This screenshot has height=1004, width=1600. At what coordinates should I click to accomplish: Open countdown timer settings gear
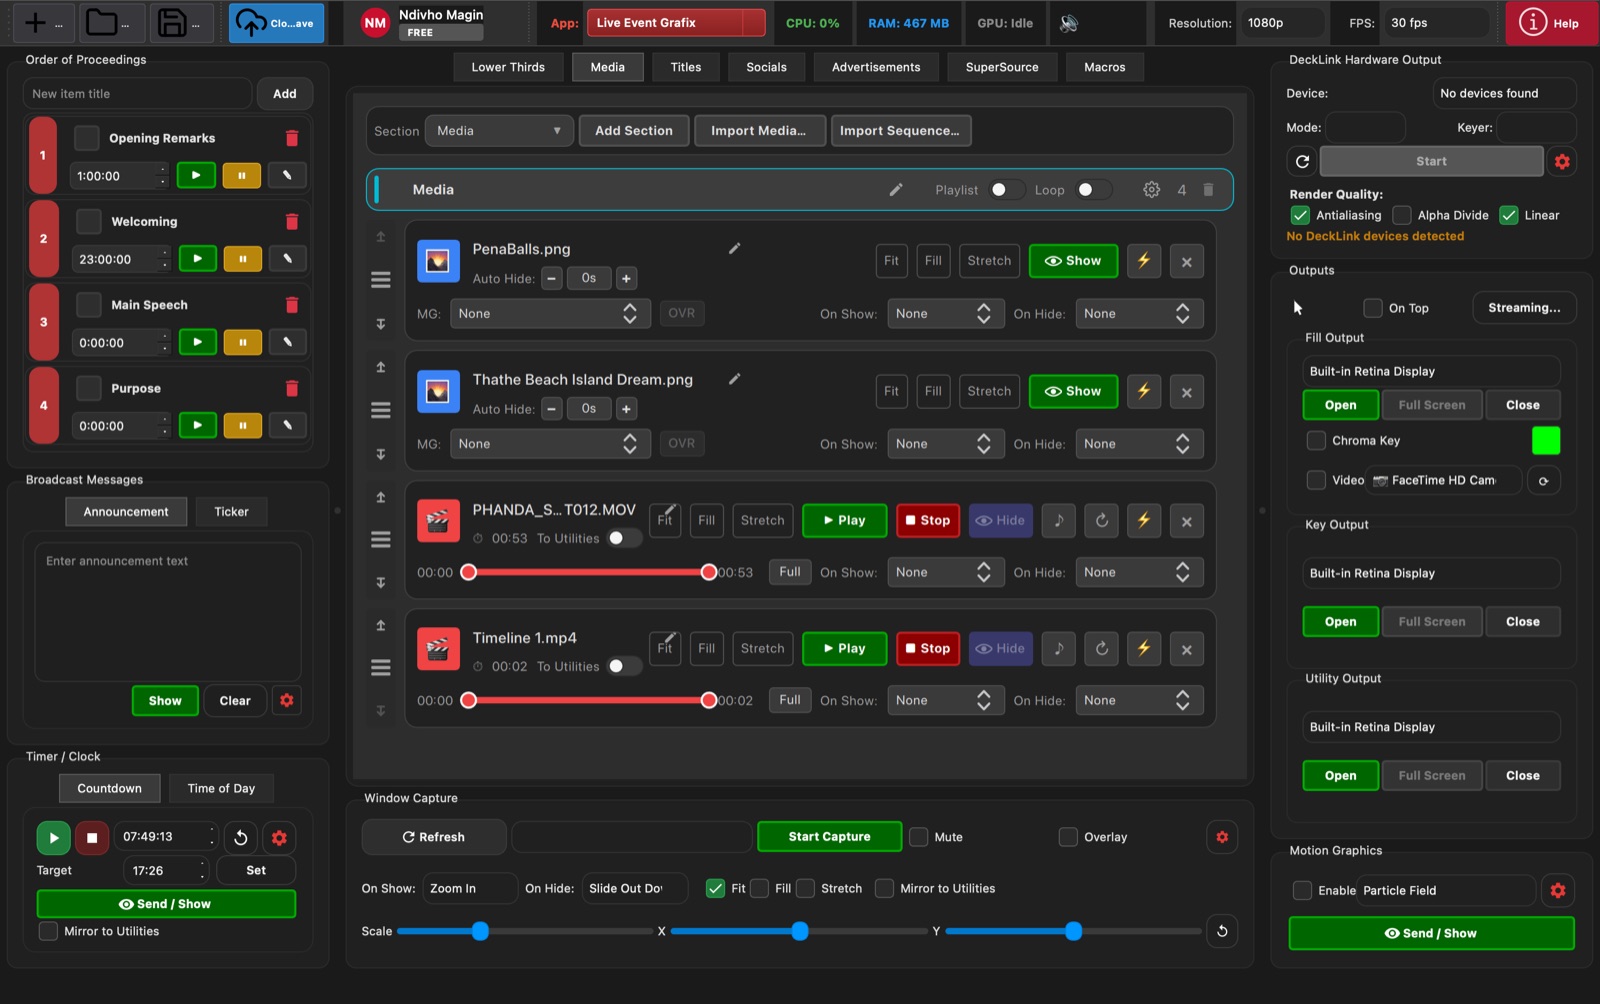279,838
